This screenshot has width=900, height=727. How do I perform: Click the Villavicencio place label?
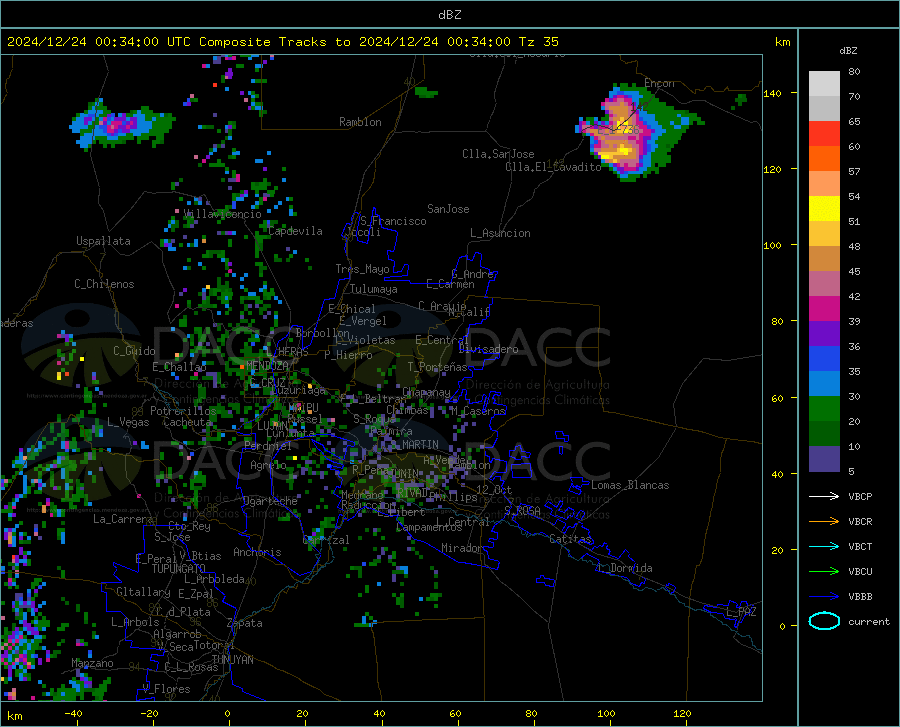[x=223, y=214]
